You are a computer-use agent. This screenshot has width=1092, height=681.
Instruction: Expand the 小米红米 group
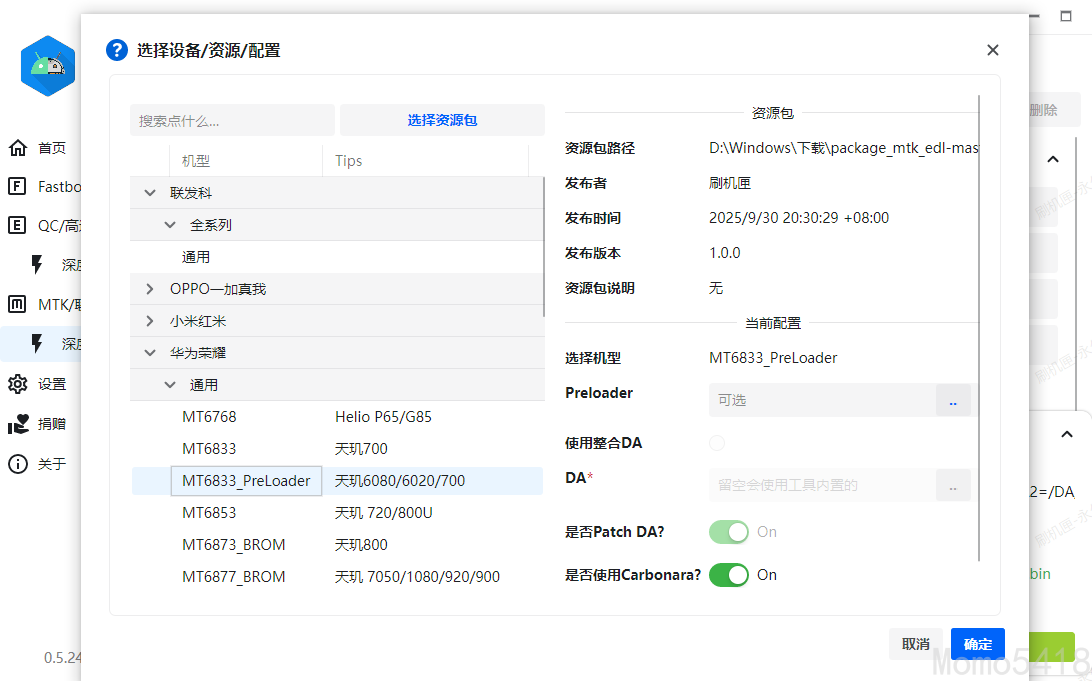(x=150, y=321)
